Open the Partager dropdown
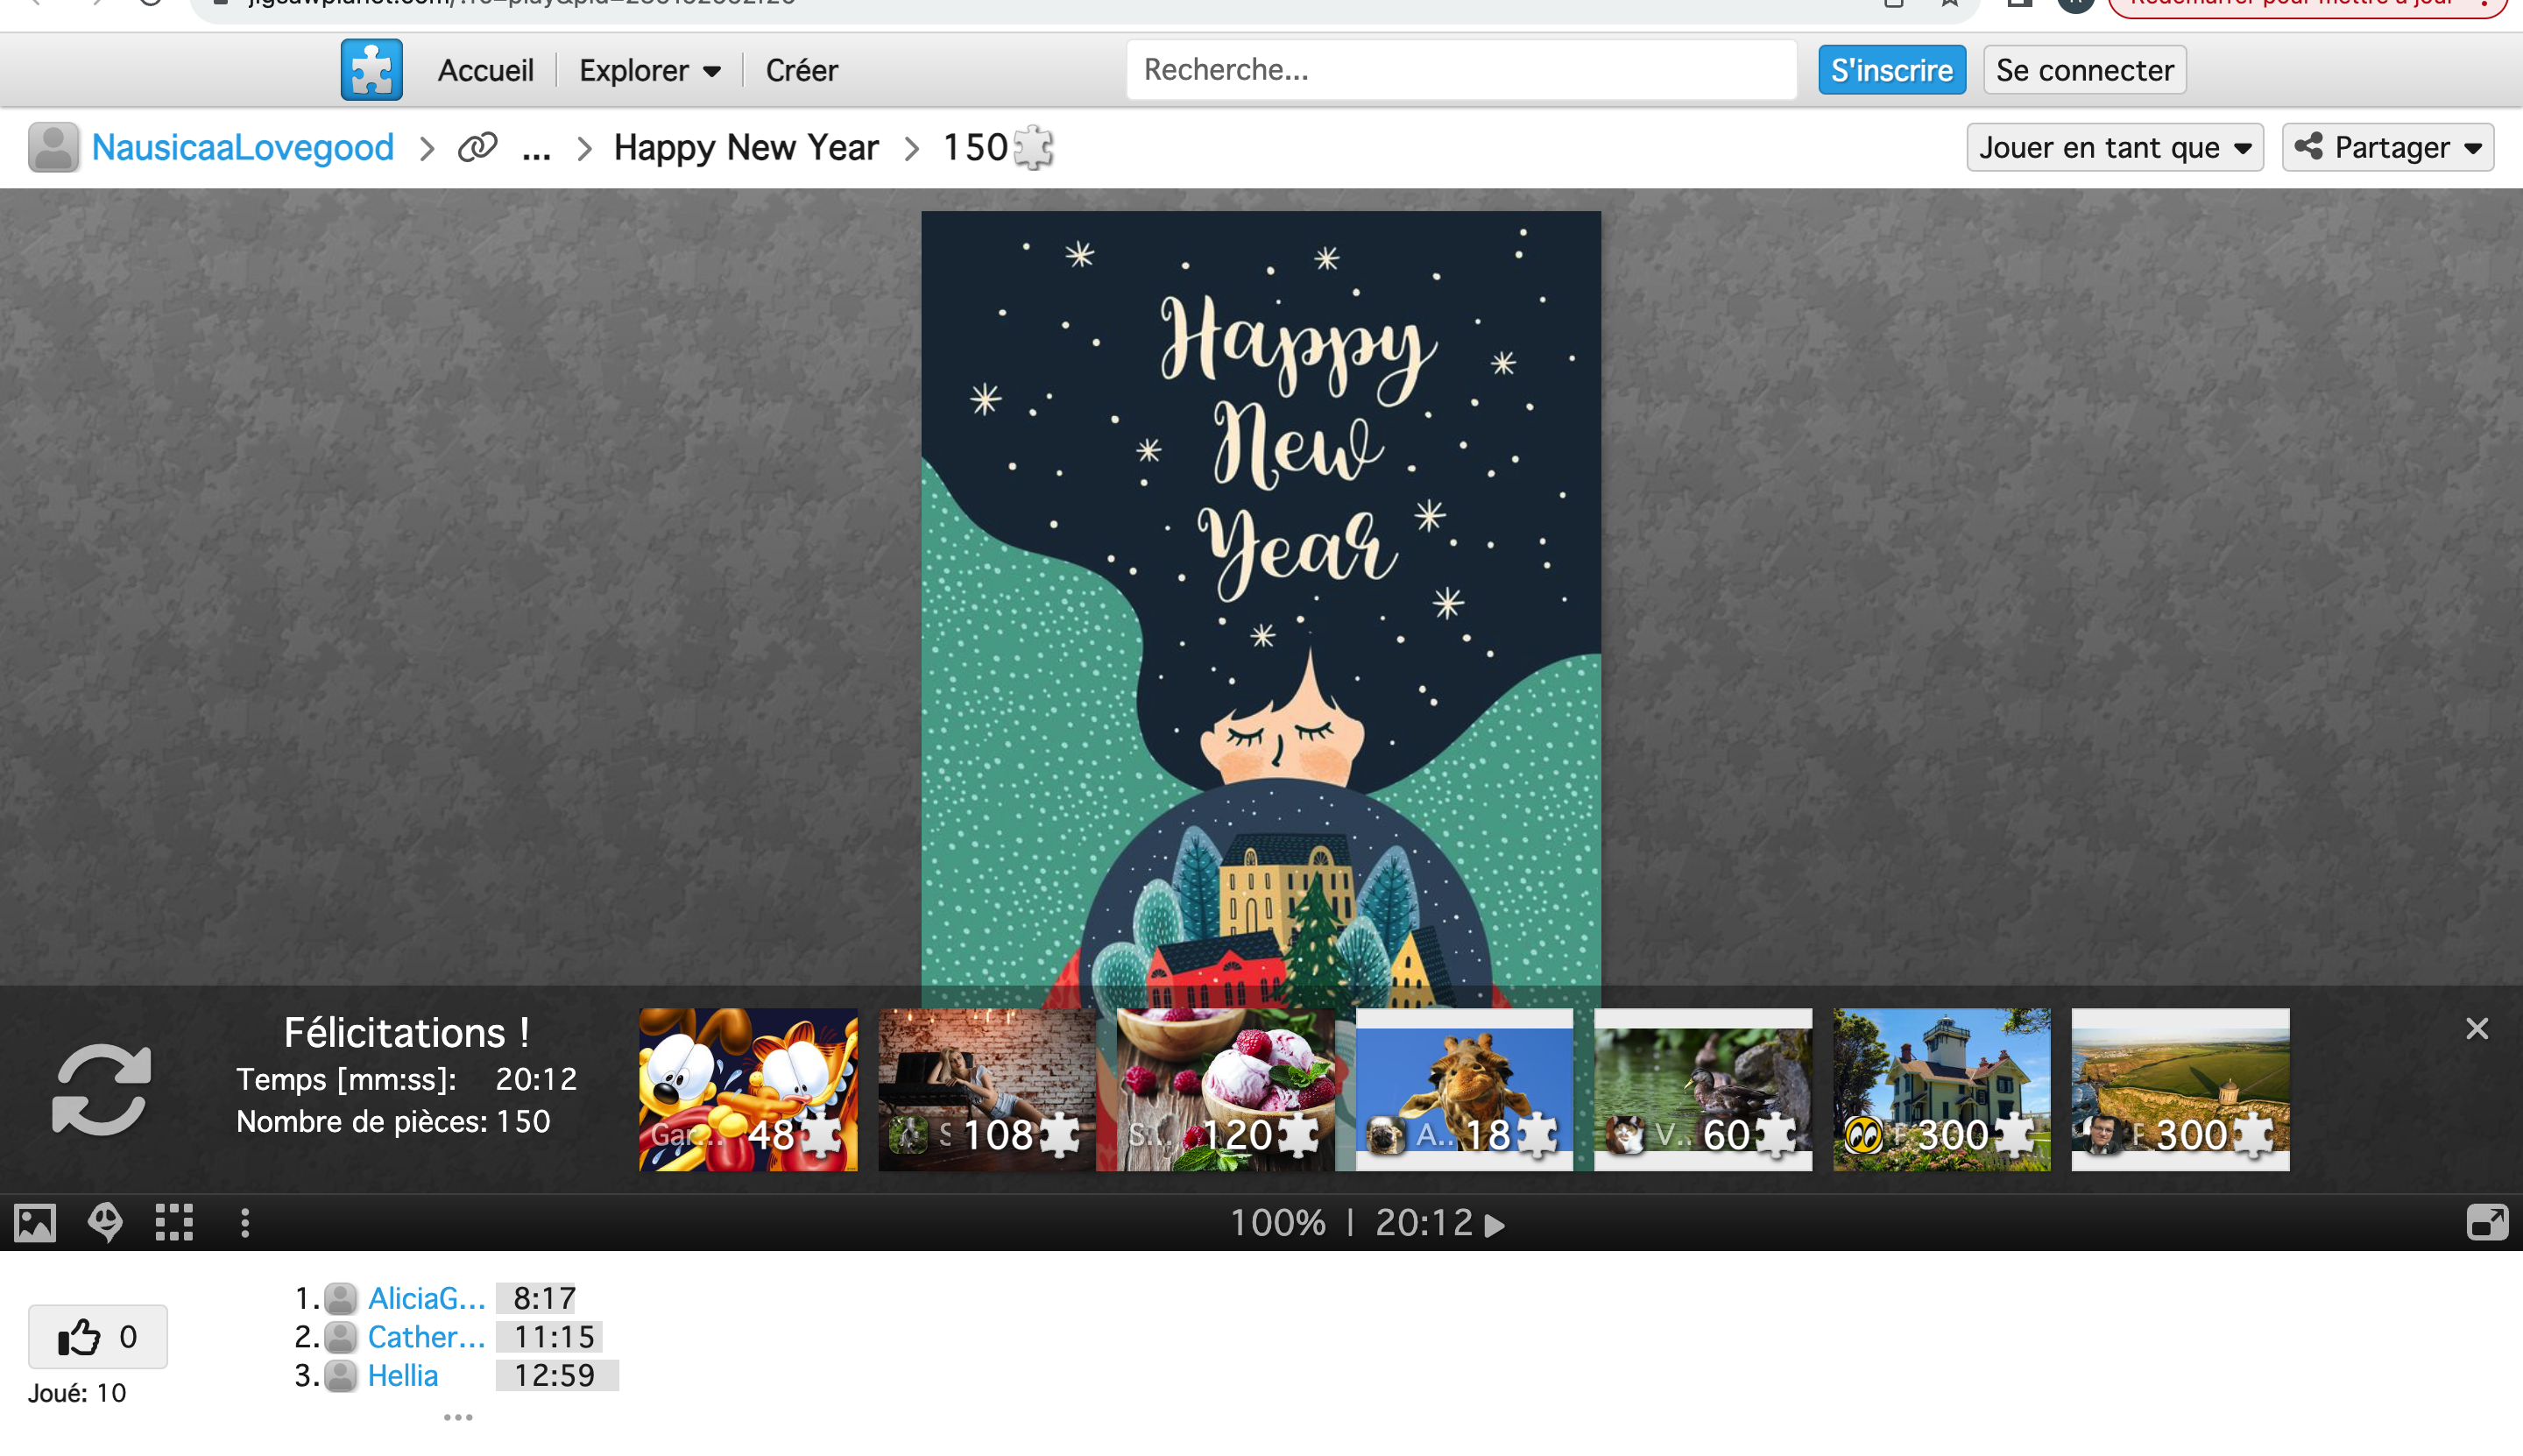Viewport: 2523px width, 1456px height. click(2387, 148)
